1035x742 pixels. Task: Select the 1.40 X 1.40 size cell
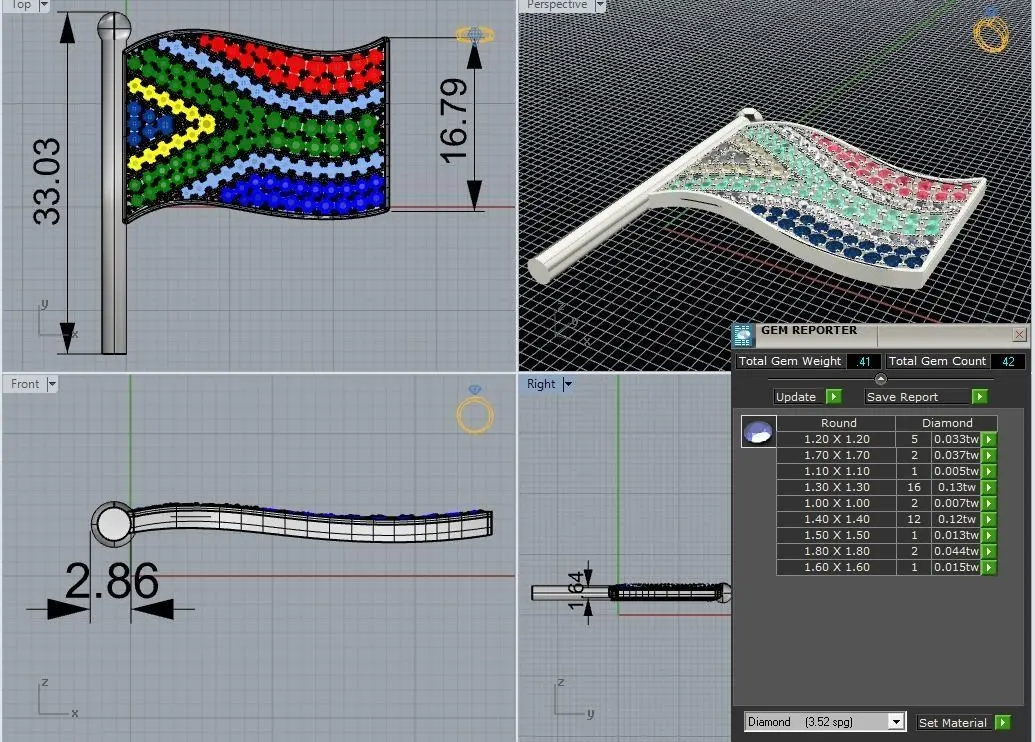click(x=836, y=519)
